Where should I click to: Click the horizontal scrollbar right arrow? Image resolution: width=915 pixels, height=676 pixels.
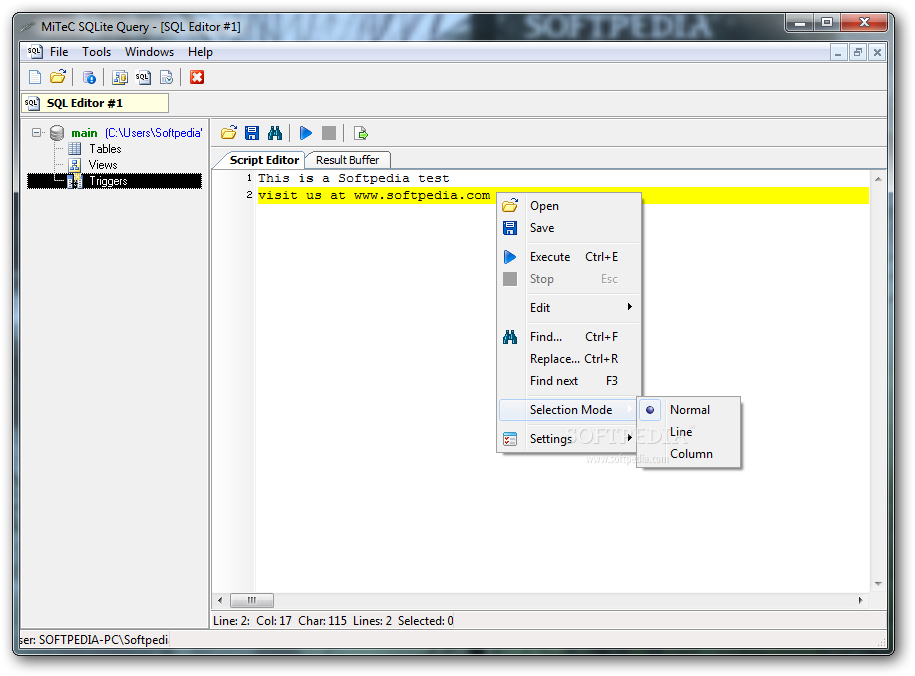[860, 600]
